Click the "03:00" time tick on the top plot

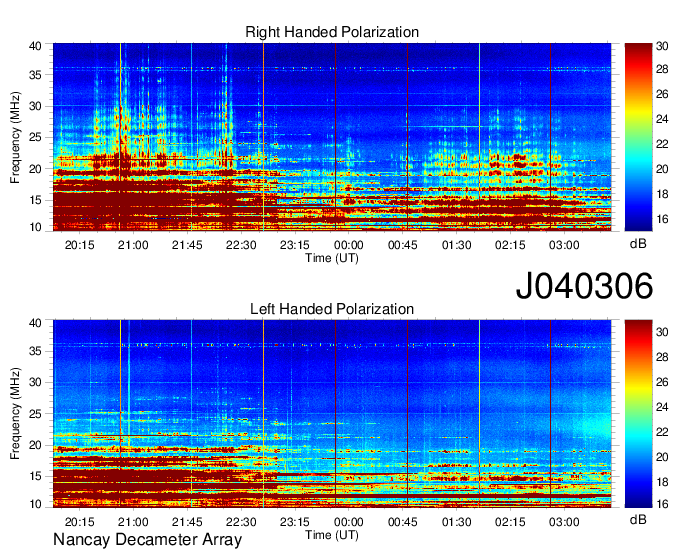pos(564,245)
